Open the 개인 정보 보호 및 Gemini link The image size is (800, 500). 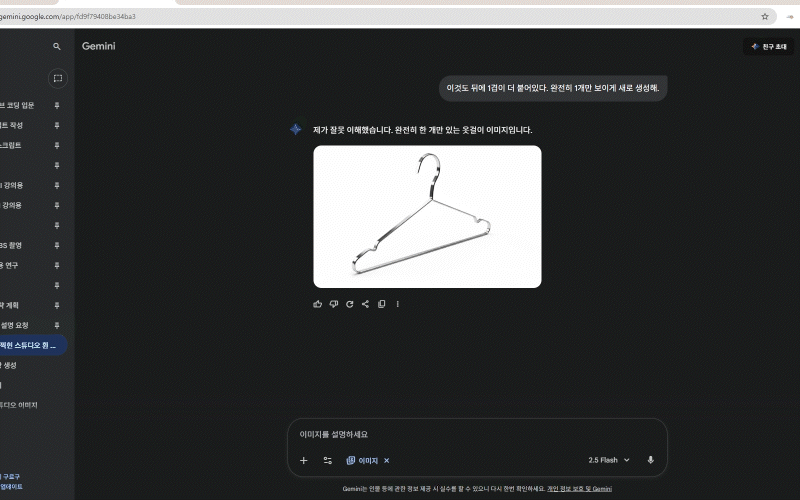coord(579,489)
